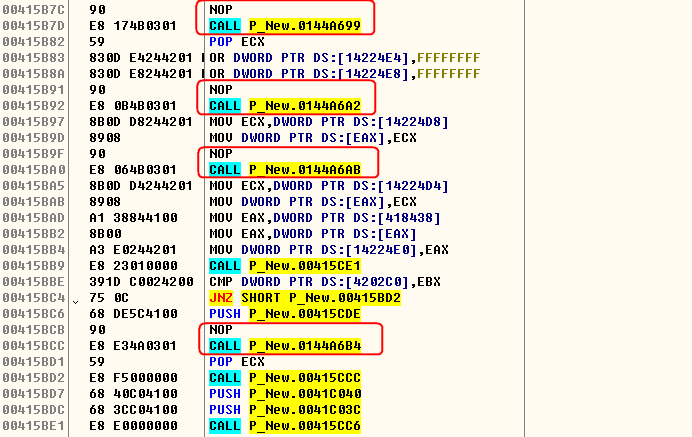Click address 00415B9D in the address column
The width and height of the screenshot is (692, 437).
tap(33, 138)
